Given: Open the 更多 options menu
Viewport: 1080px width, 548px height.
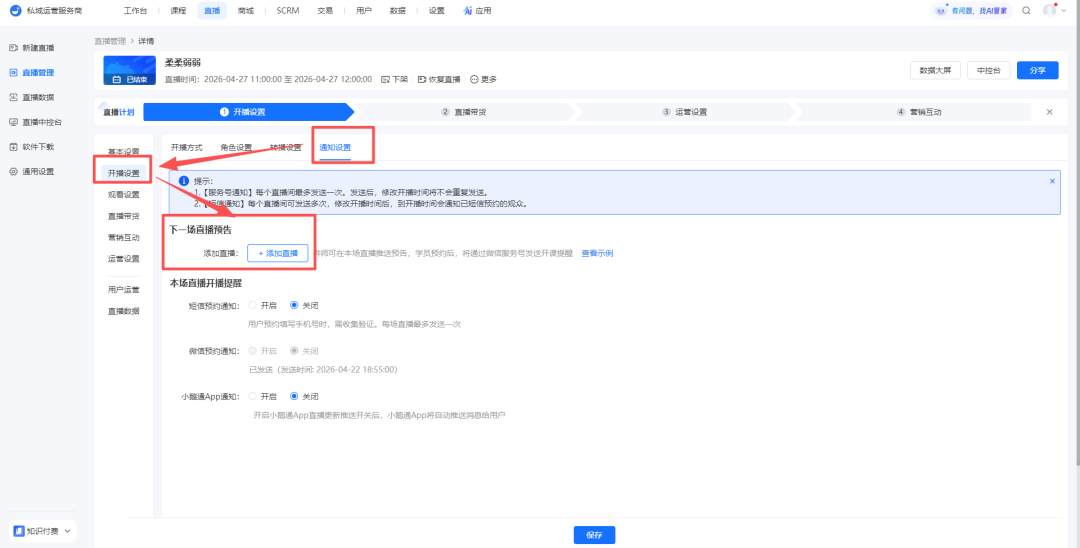Looking at the screenshot, I should [x=484, y=79].
